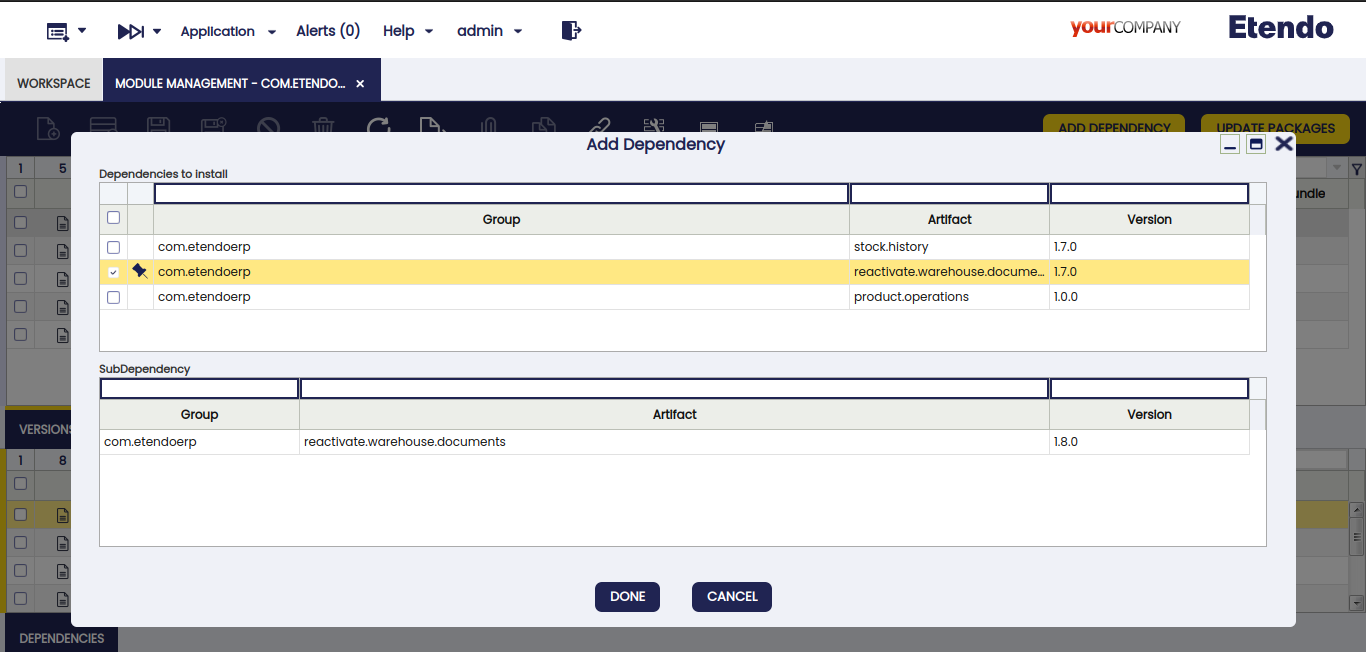The image size is (1366, 652).
Task: Sort by Artifact in Dependencies to install
Action: [949, 219]
